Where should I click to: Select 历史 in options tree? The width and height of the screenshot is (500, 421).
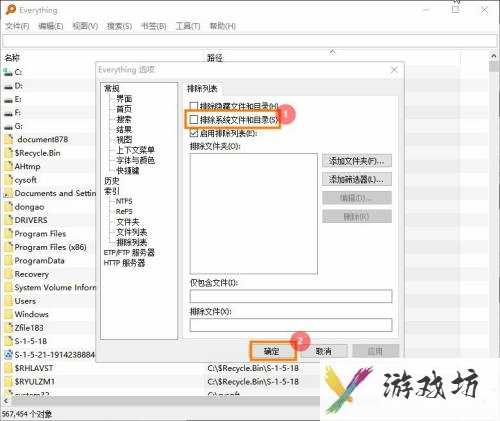[112, 181]
